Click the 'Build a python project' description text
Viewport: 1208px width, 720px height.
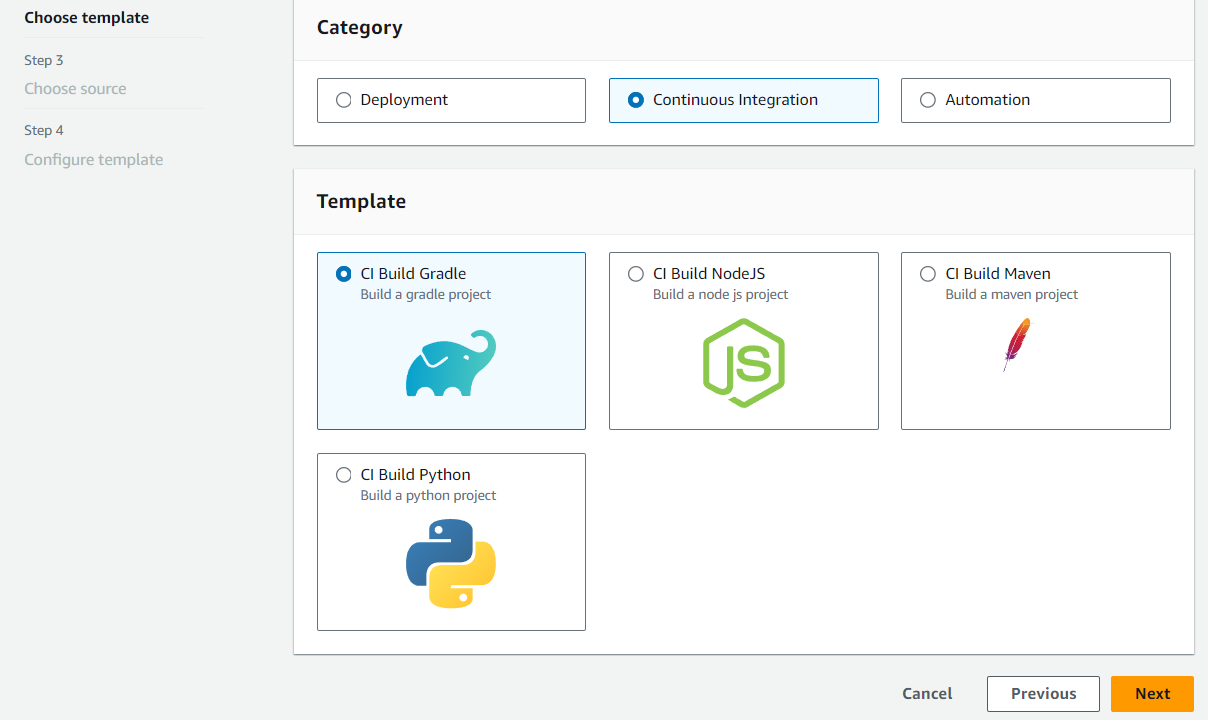(x=428, y=496)
